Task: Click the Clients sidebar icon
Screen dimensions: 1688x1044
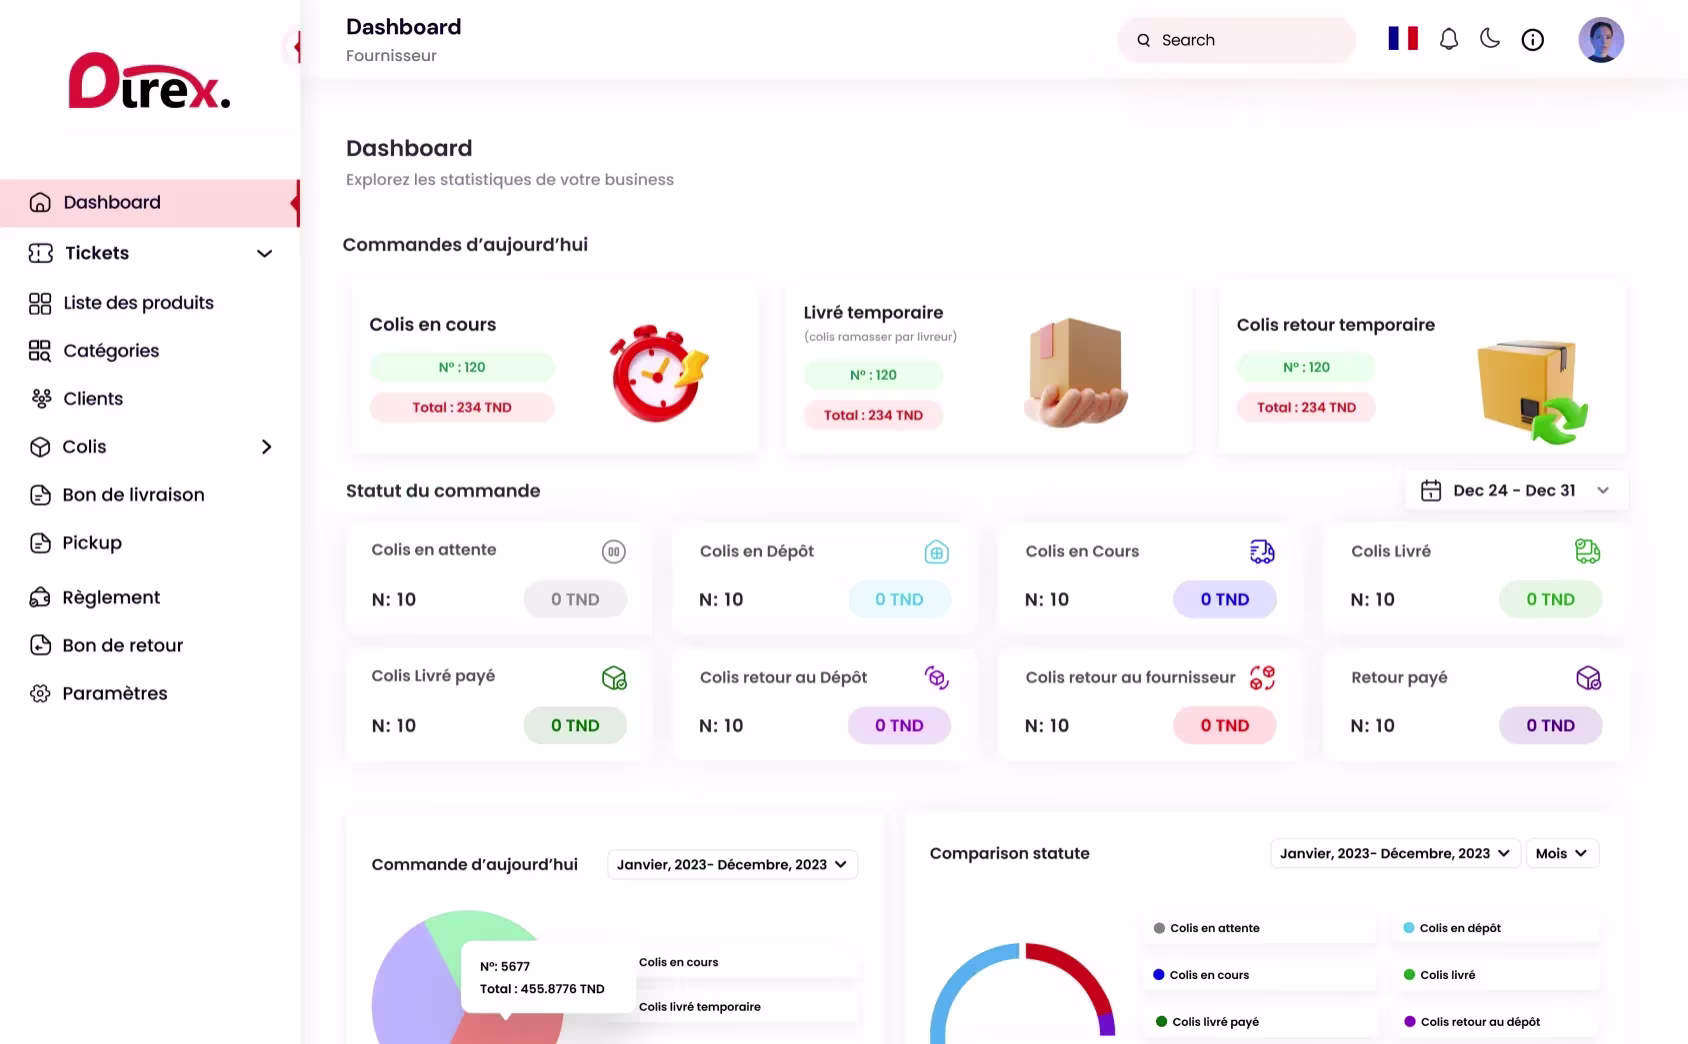Action: [40, 399]
